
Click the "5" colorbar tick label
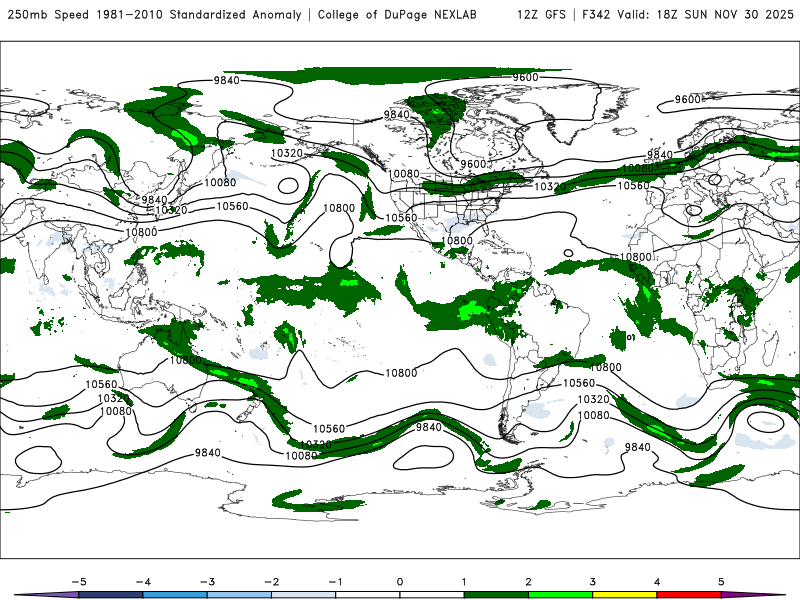(721, 582)
